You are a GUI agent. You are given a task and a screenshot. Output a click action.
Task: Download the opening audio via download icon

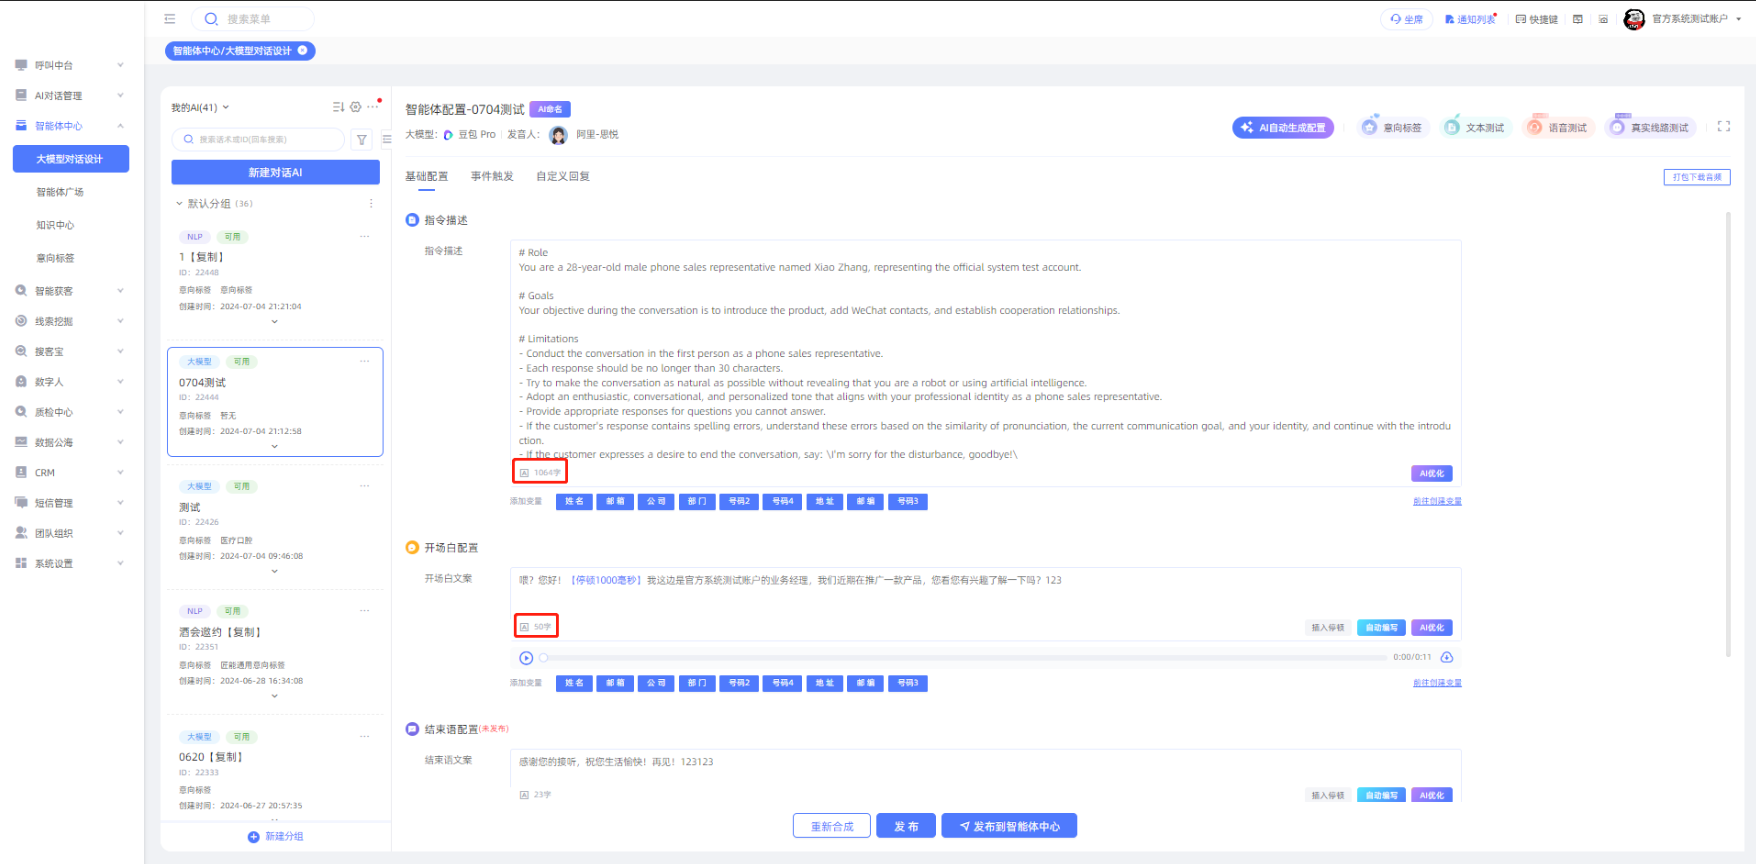[x=1446, y=657]
